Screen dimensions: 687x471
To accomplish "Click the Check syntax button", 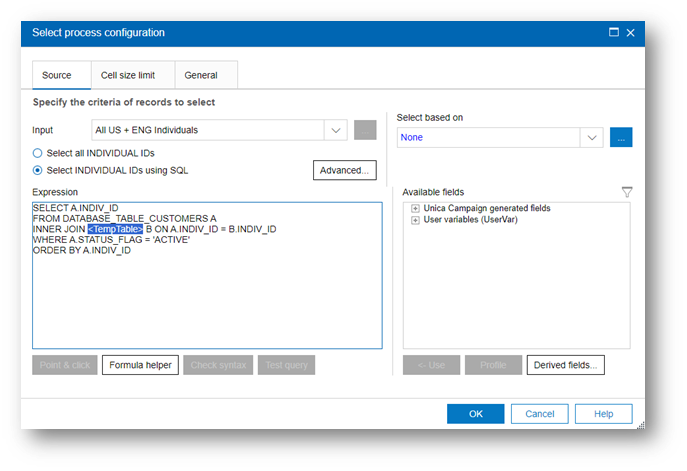I will click(x=218, y=365).
